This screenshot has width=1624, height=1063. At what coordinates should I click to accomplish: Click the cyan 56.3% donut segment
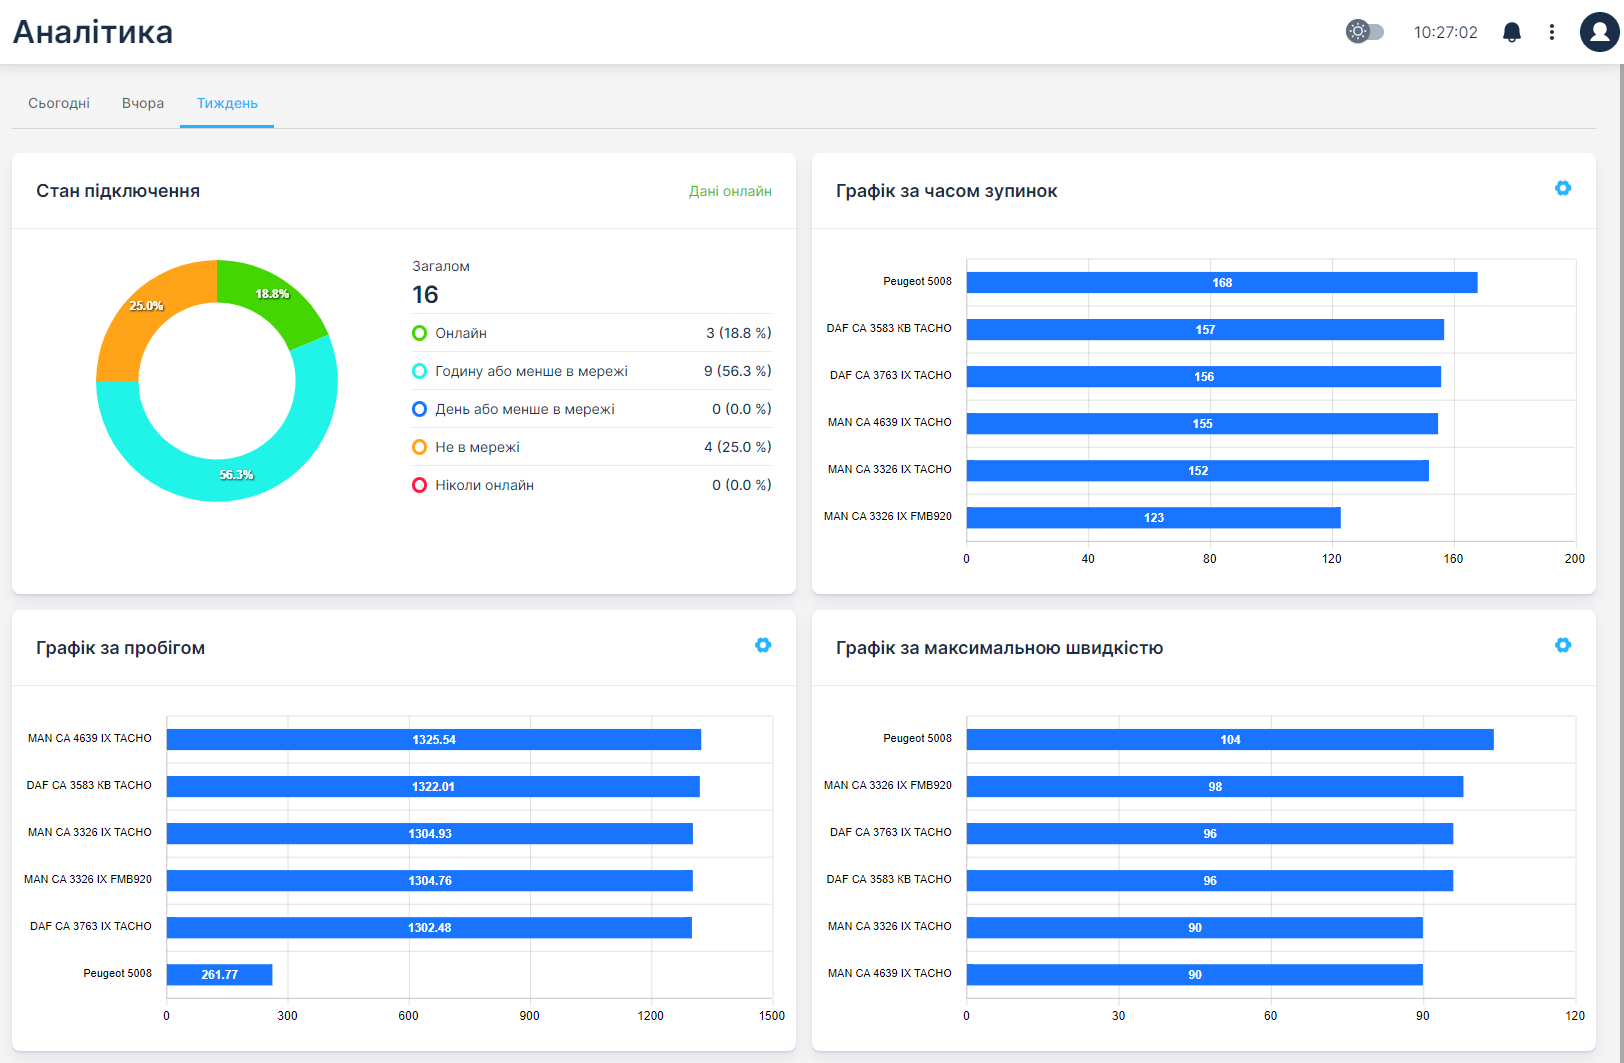pos(237,478)
